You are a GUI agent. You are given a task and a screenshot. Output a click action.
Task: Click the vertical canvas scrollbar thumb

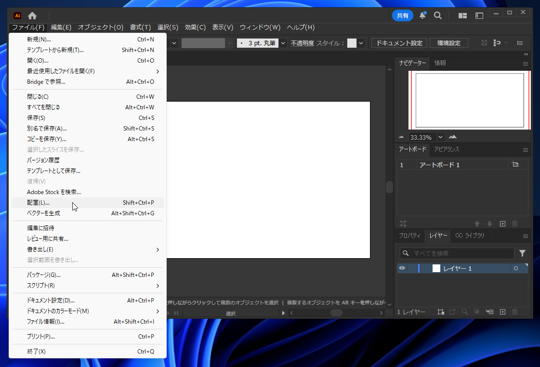389,187
